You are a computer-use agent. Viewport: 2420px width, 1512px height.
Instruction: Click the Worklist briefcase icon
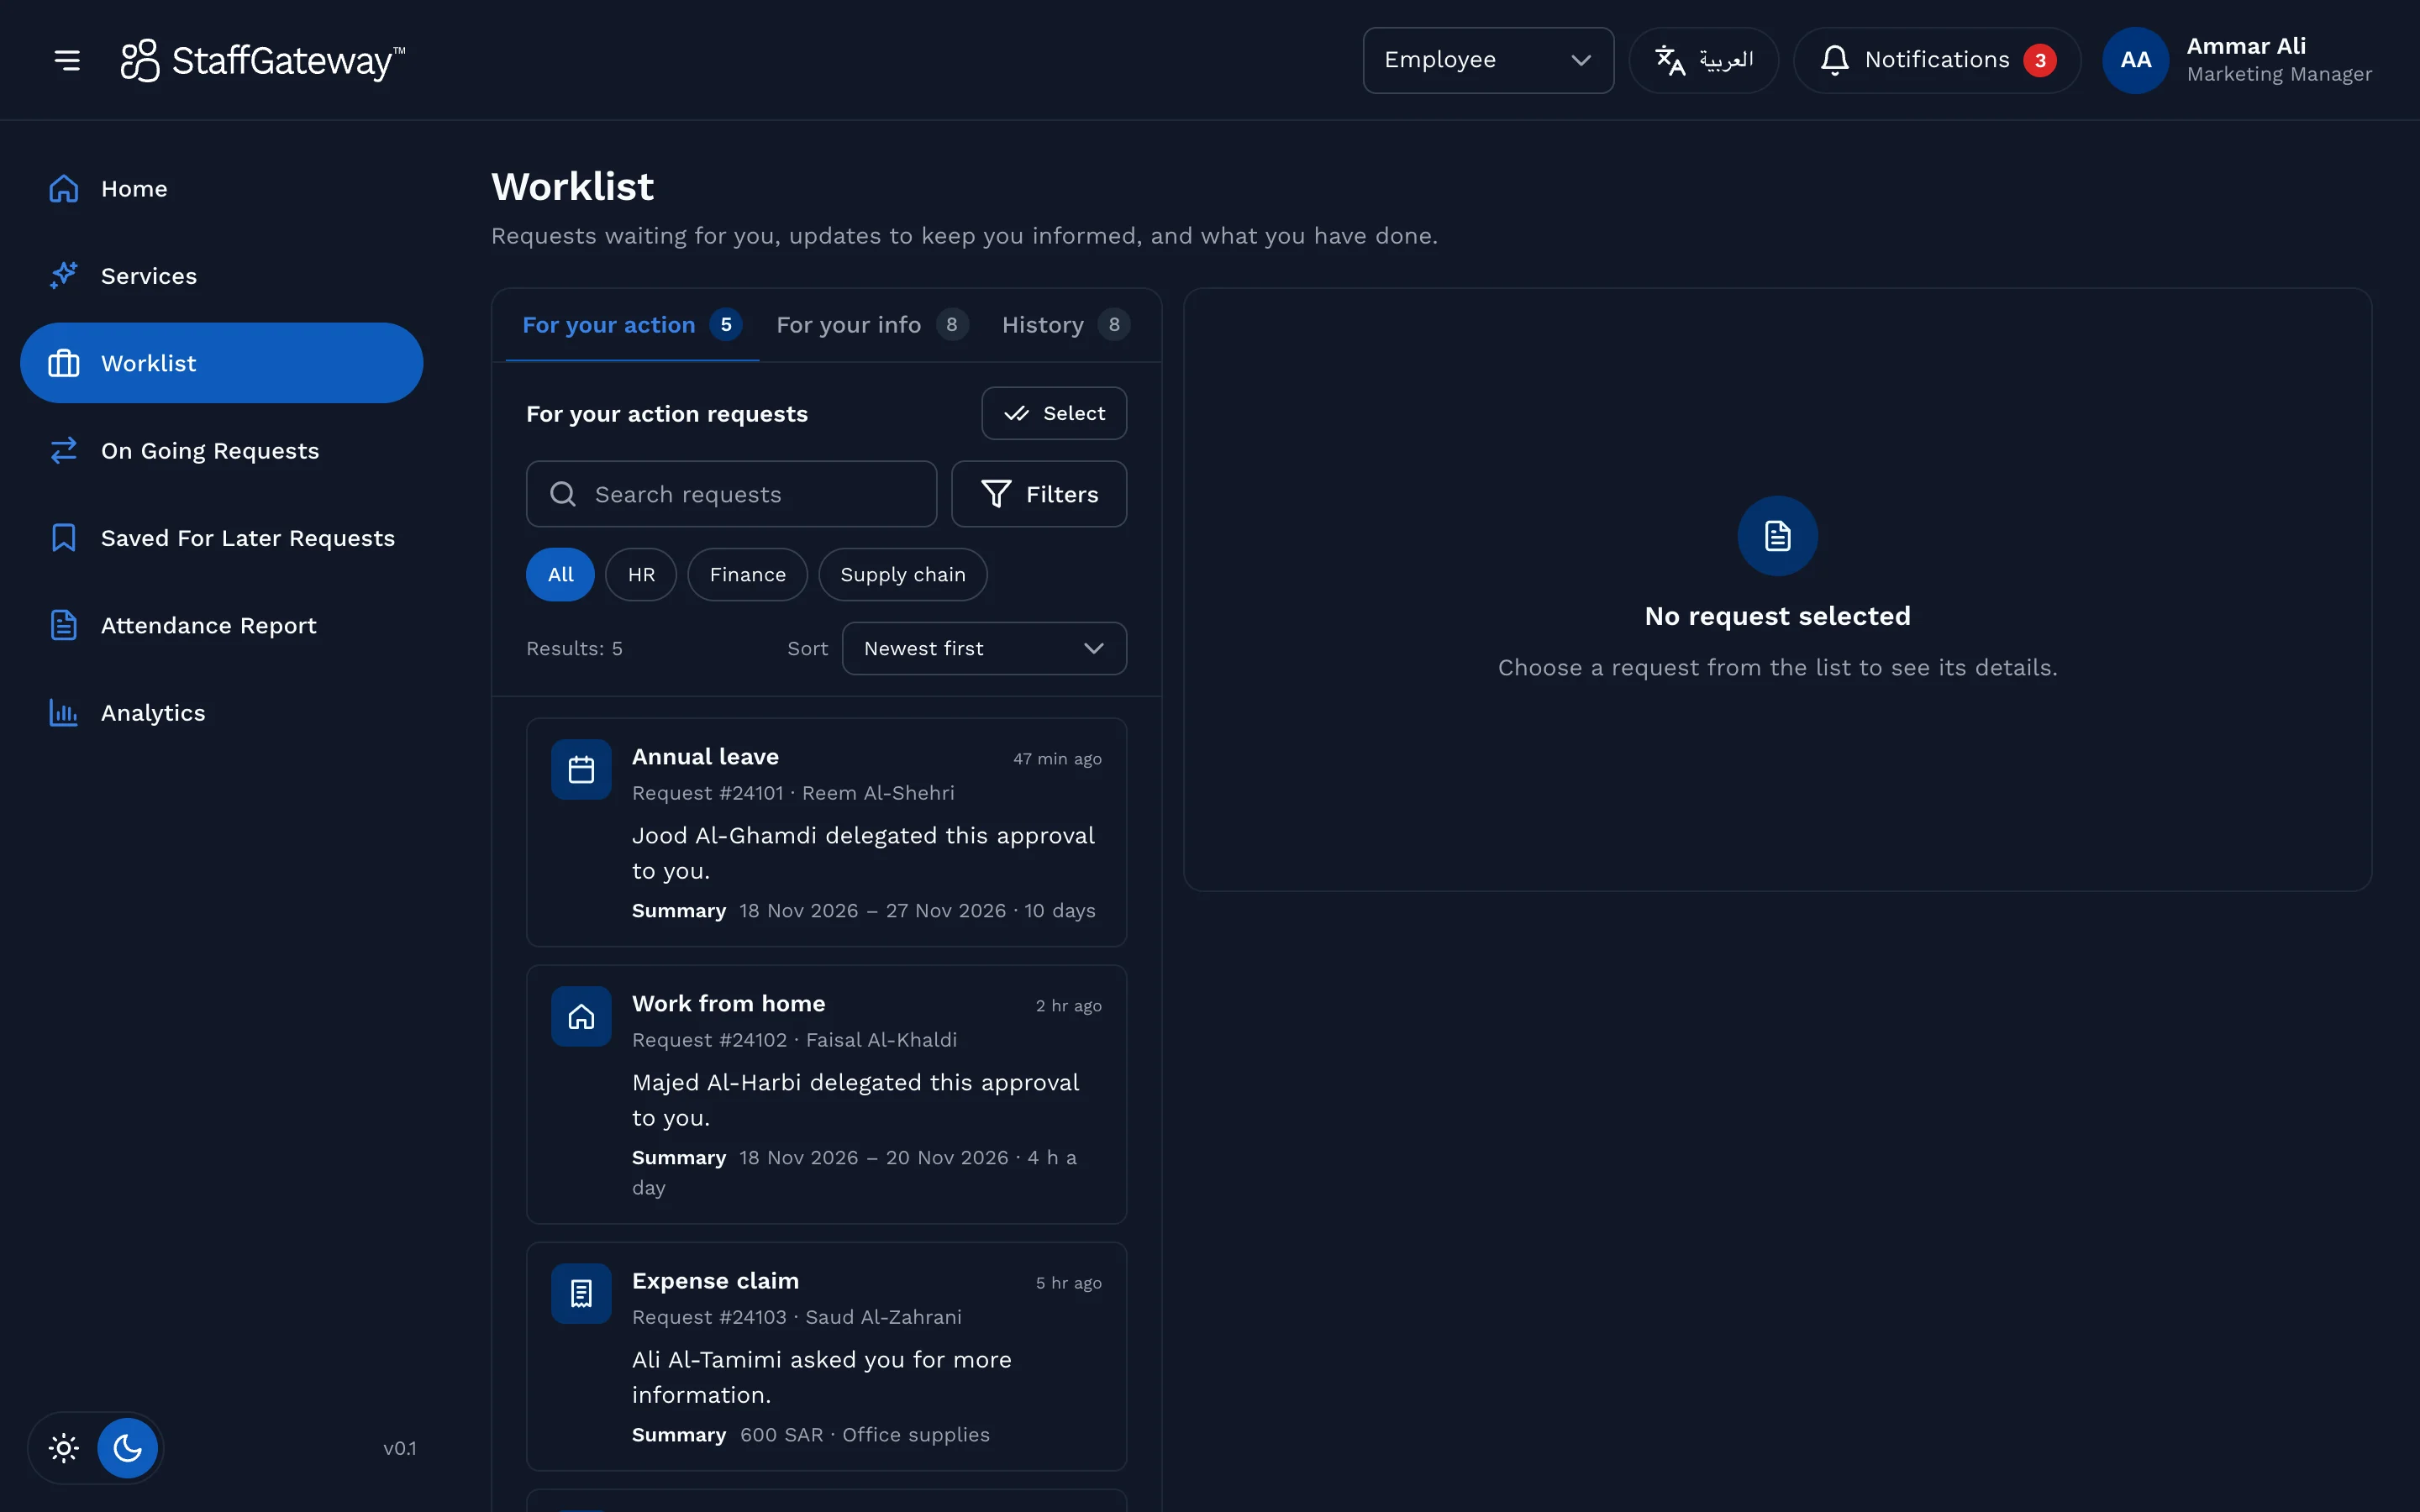tap(64, 363)
